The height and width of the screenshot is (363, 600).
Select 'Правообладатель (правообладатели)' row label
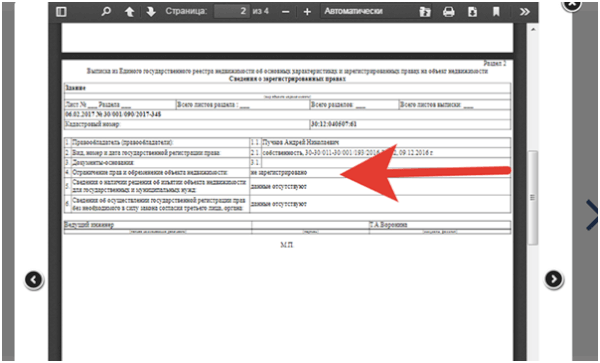coord(123,142)
